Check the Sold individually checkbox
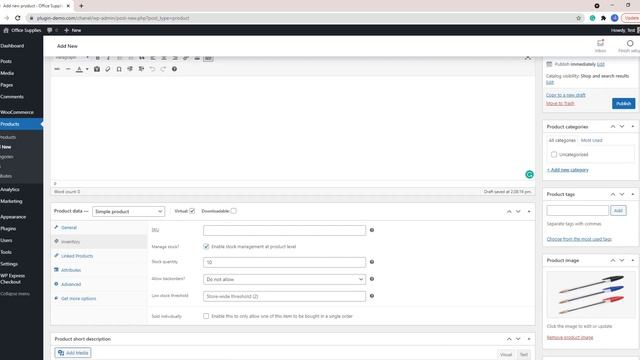 coord(206,316)
